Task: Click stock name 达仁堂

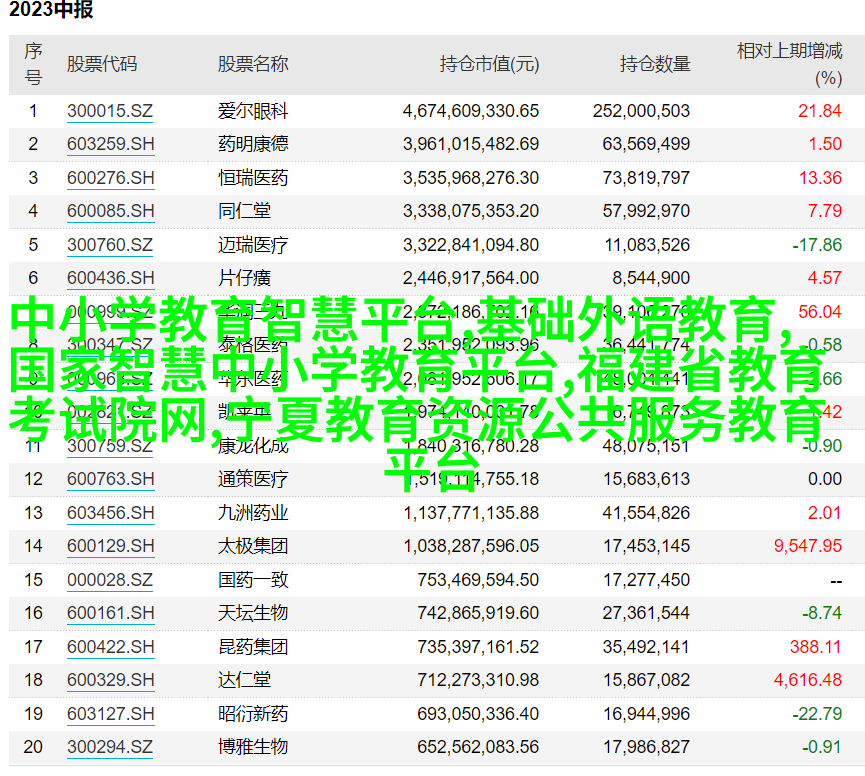Action: pos(244,680)
